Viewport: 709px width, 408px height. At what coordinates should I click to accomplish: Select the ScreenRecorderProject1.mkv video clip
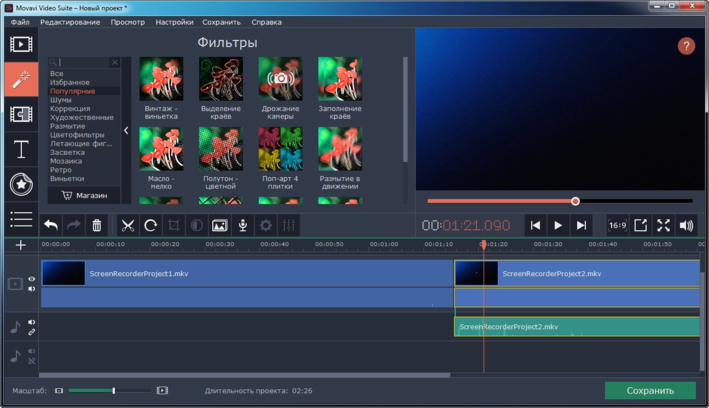point(247,273)
